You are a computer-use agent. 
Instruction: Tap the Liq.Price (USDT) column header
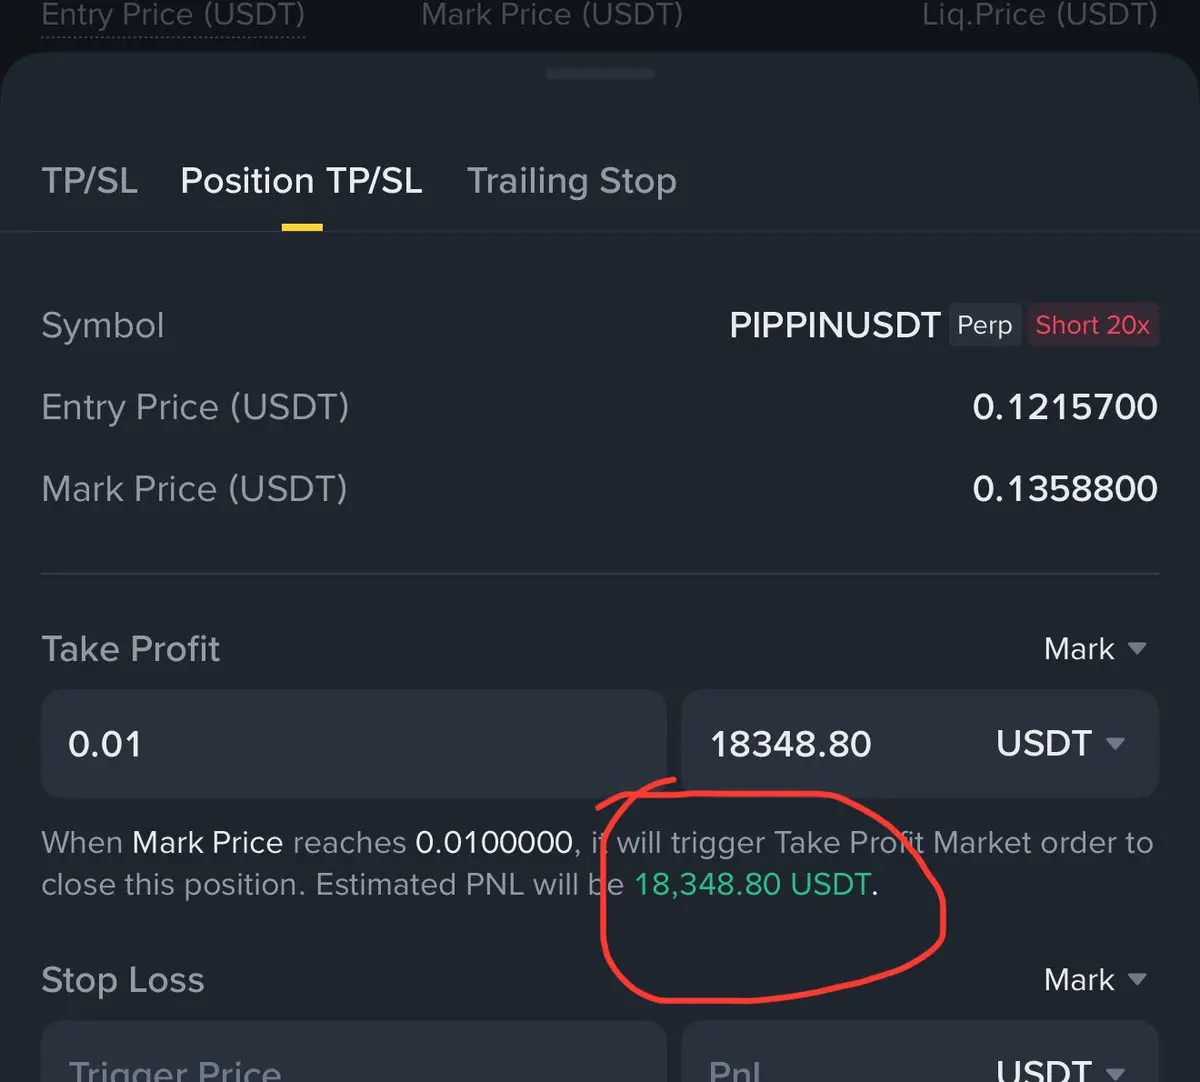pyautogui.click(x=1039, y=16)
